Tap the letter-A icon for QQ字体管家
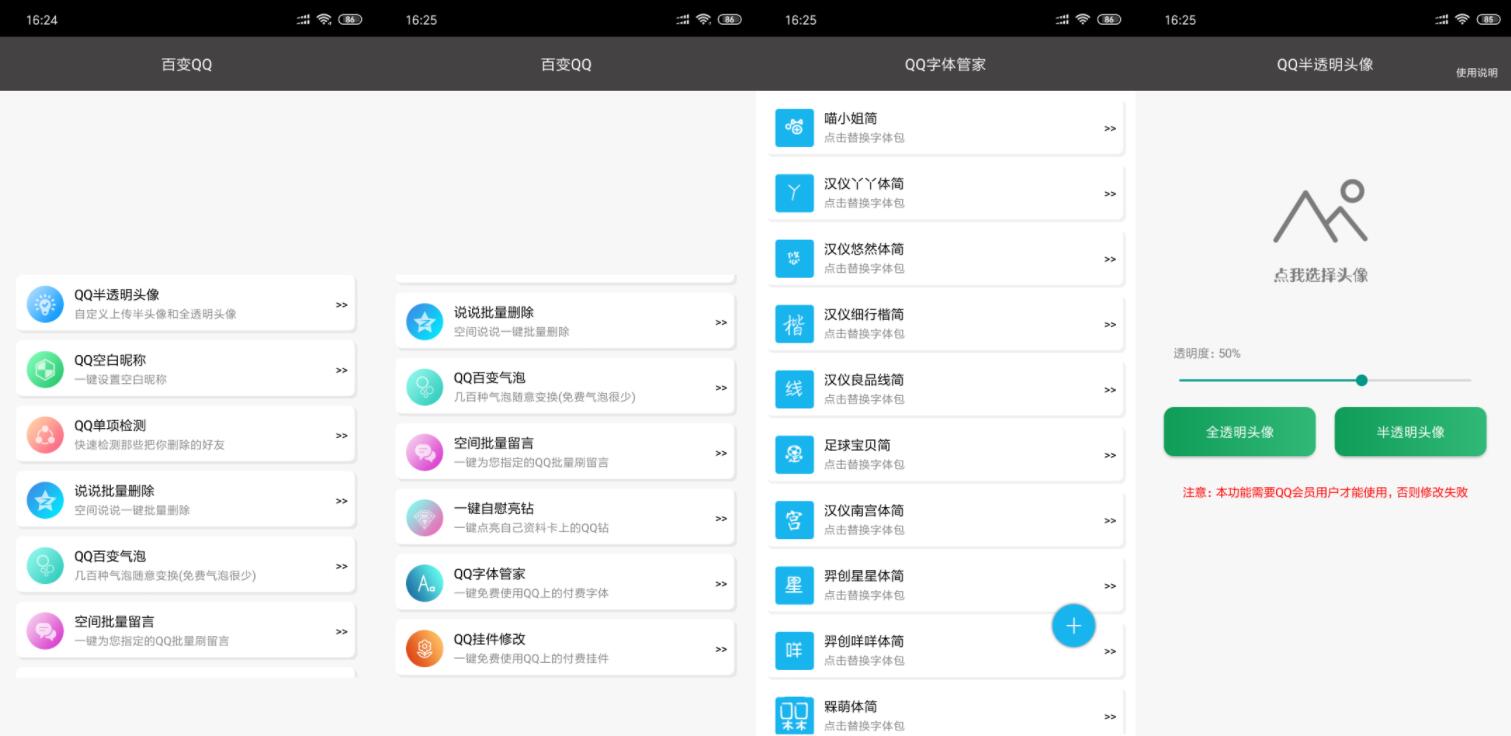The image size is (1511, 736). tap(424, 583)
